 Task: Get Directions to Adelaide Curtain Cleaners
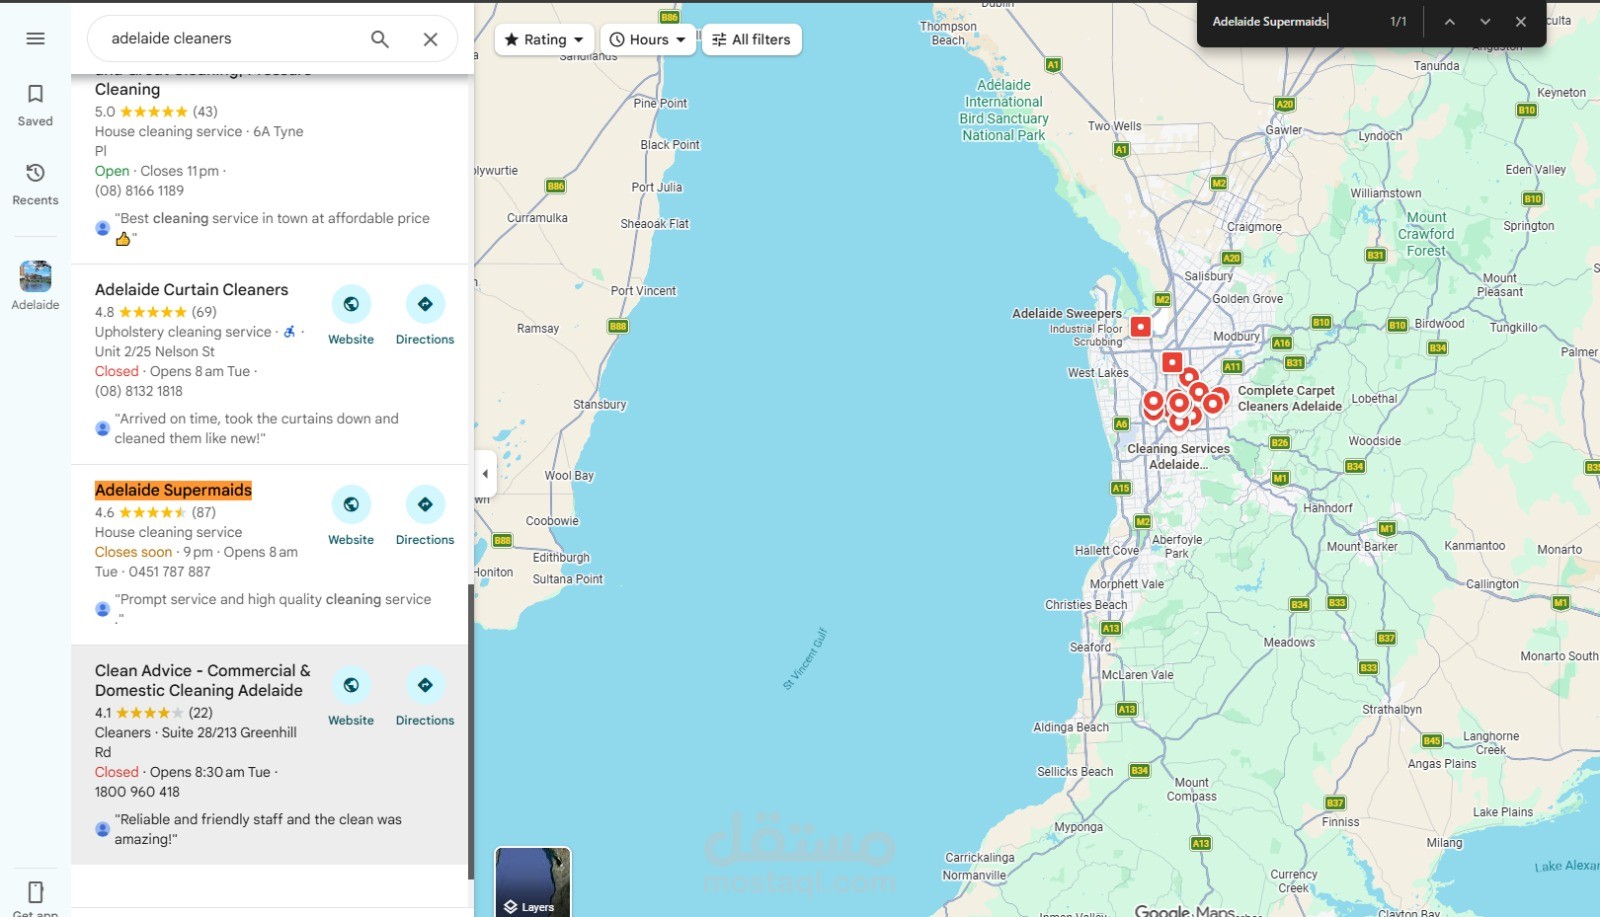[425, 316]
